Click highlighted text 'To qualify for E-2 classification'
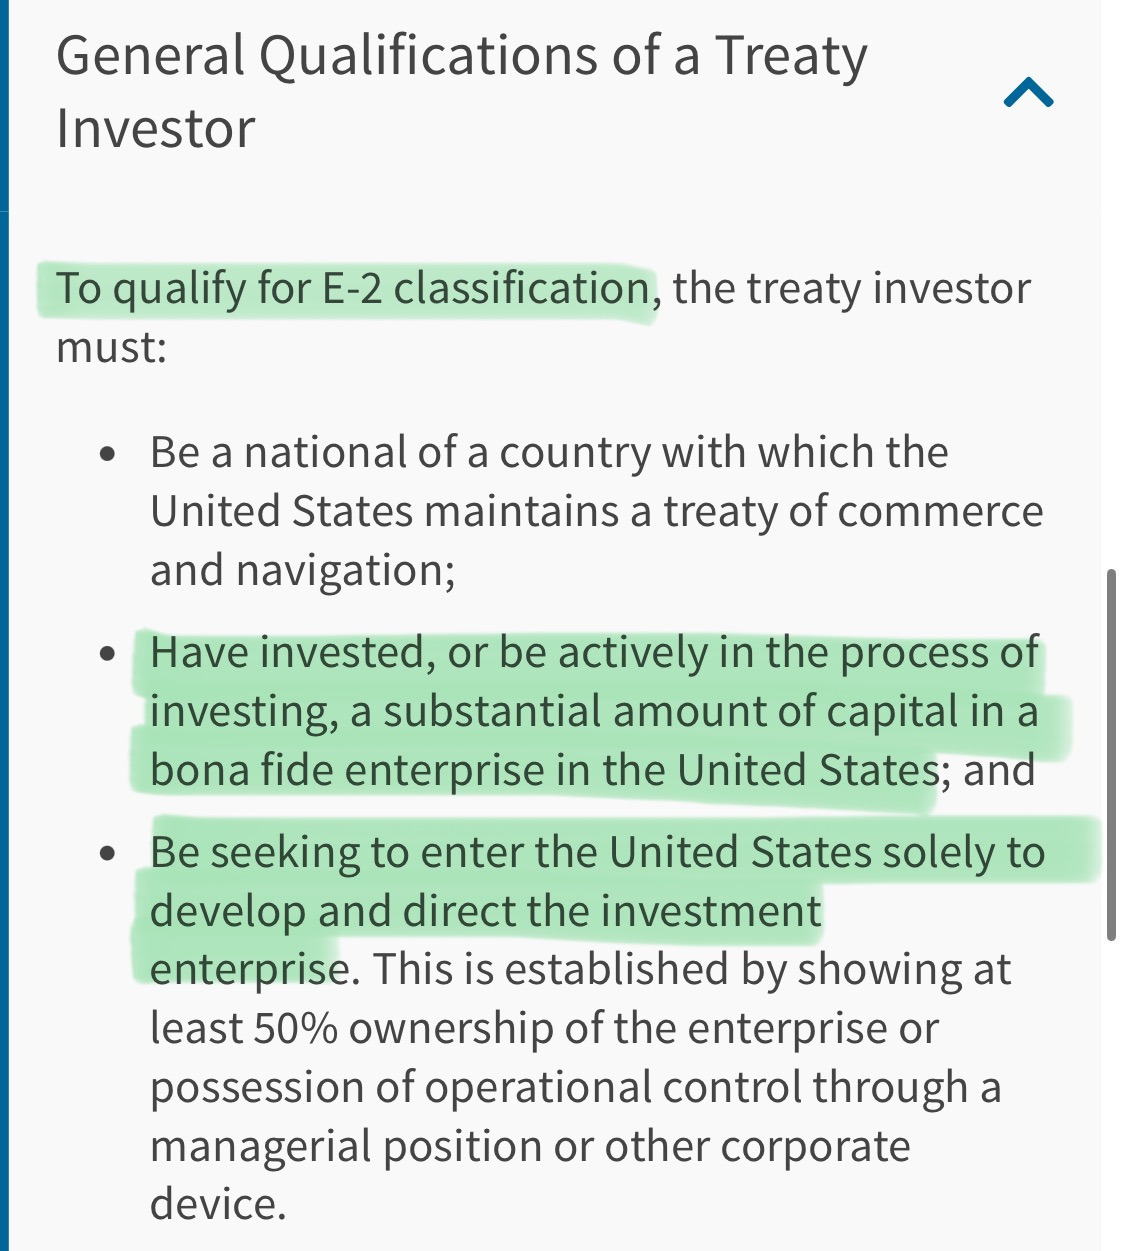This screenshot has width=1125, height=1251. [x=353, y=288]
